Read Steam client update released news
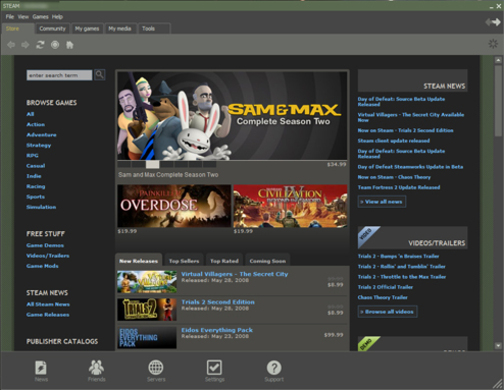Screen dimensions: 504x390 (x=394, y=141)
